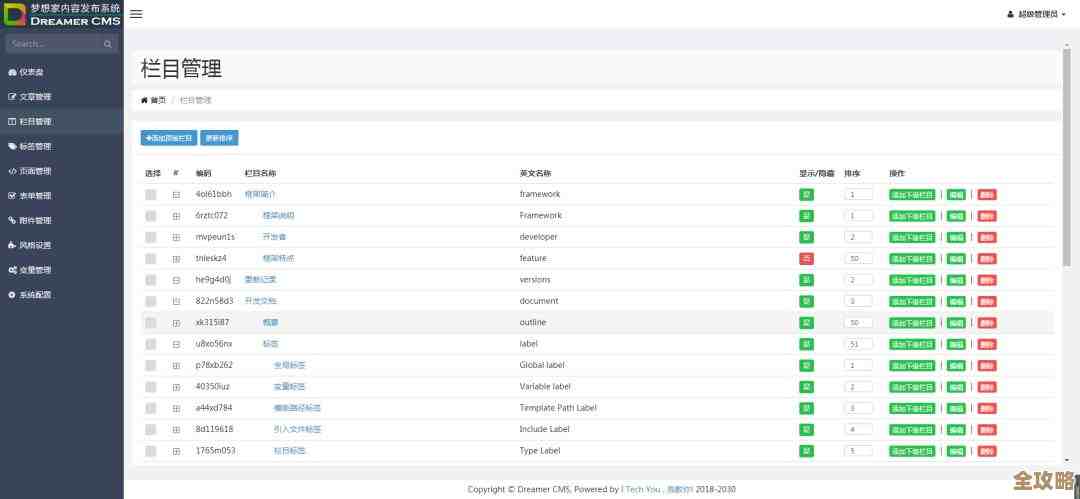Expand the tree node for outline row
The width and height of the screenshot is (1080, 499).
point(176,323)
